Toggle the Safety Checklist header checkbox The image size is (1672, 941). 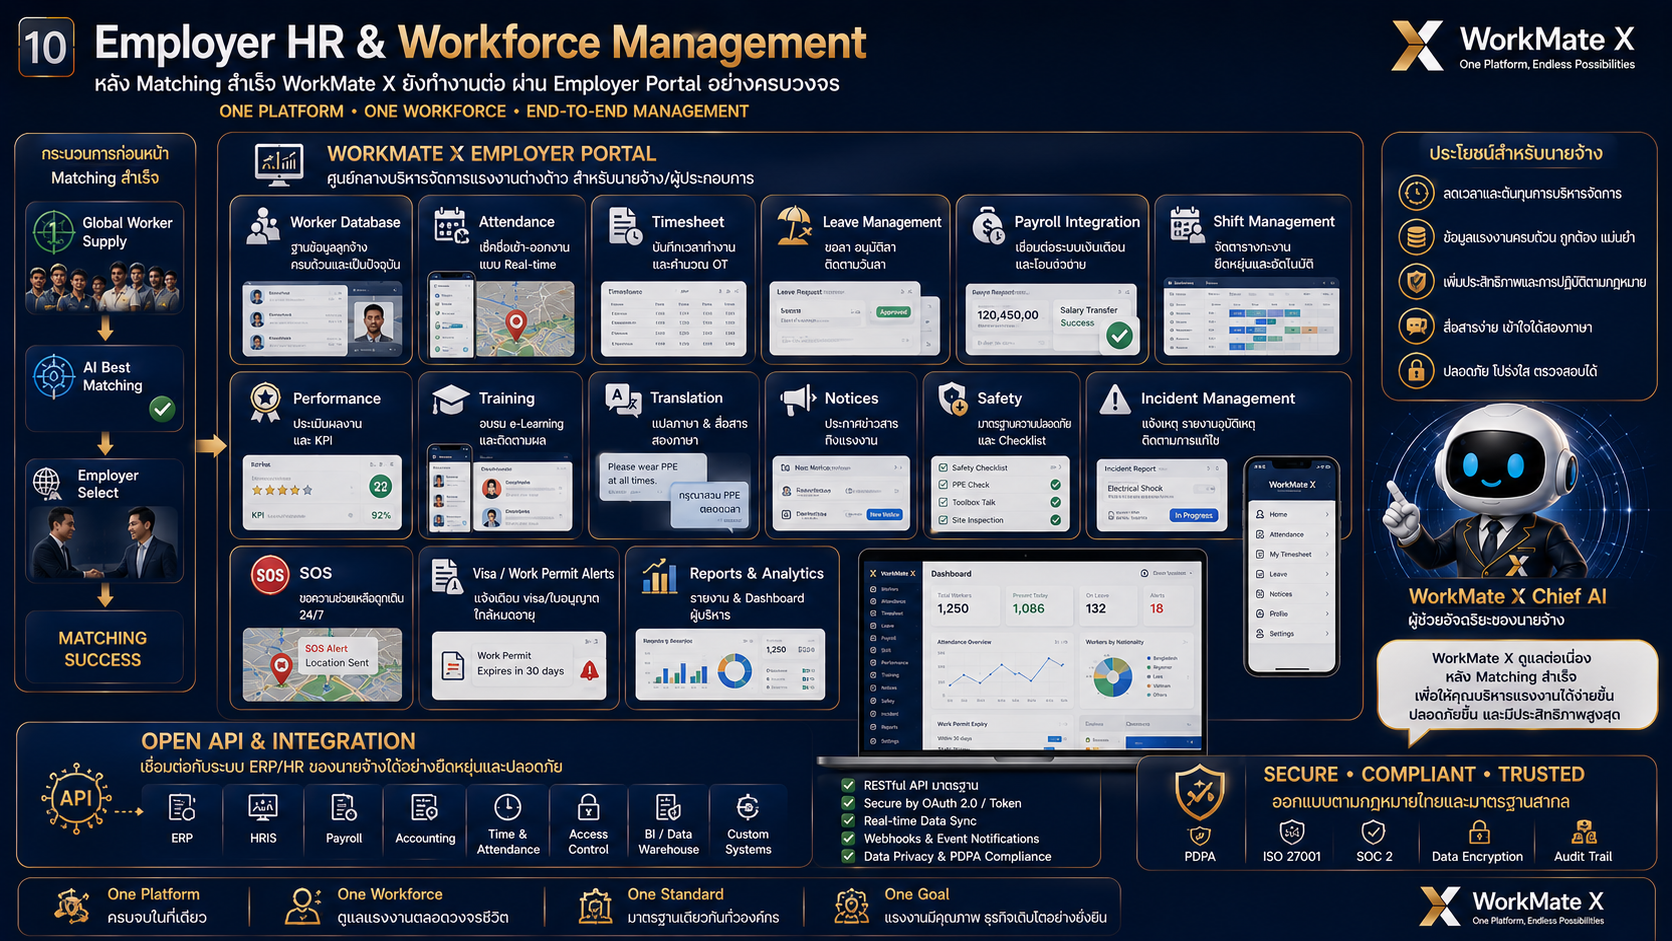point(942,467)
